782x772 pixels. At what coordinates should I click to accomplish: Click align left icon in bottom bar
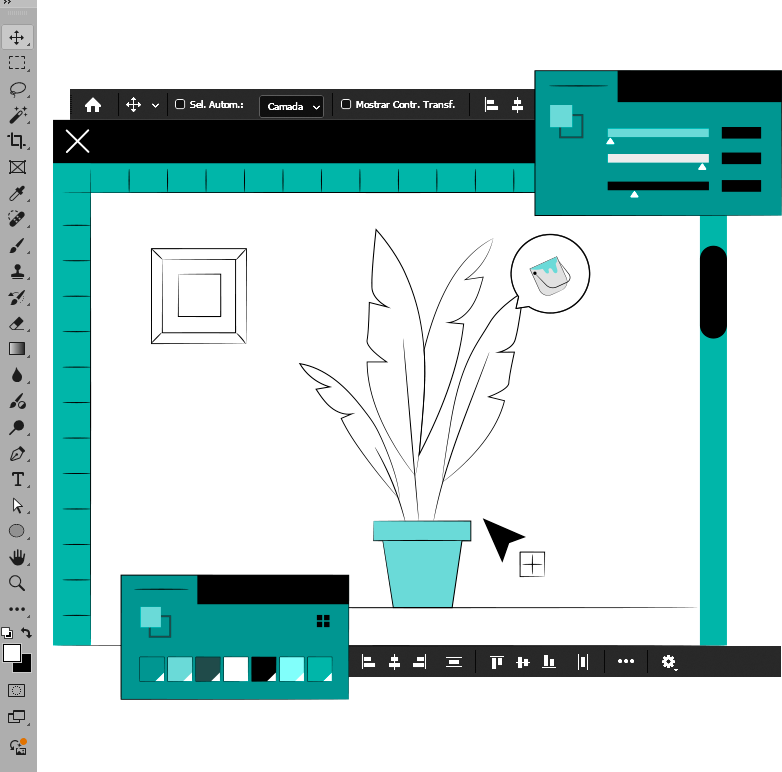(x=368, y=662)
